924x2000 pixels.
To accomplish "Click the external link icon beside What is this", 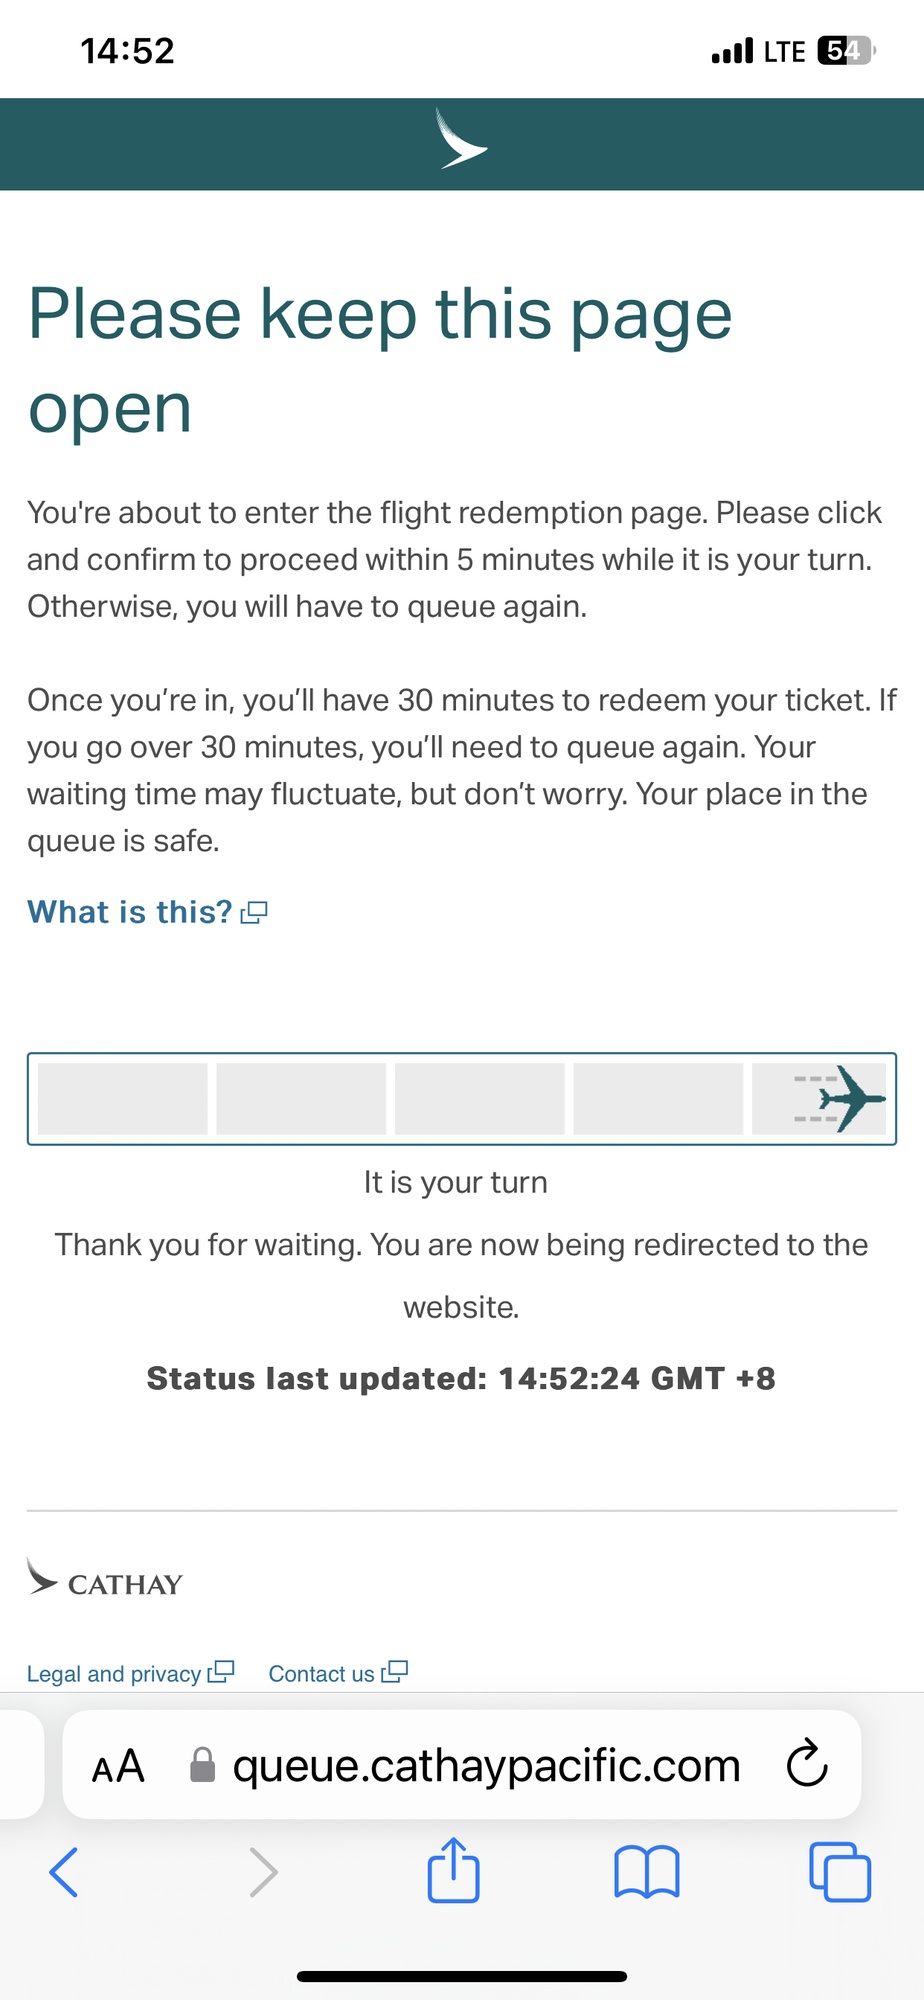I will pyautogui.click(x=254, y=912).
